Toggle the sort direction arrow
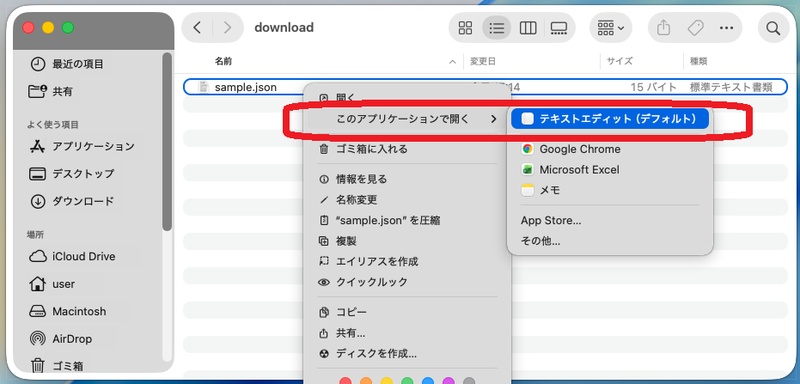This screenshot has height=384, width=800. tap(452, 62)
